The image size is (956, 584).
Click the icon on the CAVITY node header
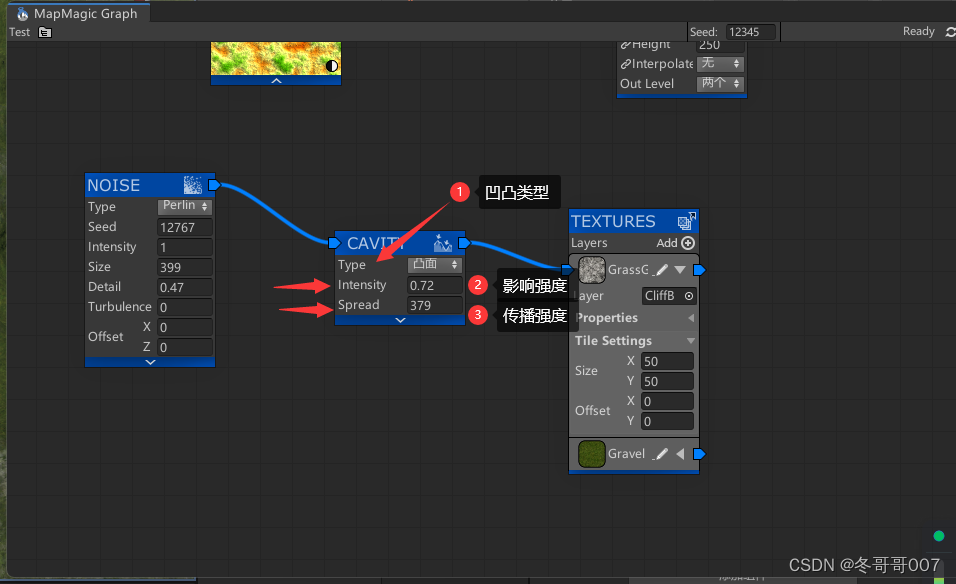coord(443,242)
